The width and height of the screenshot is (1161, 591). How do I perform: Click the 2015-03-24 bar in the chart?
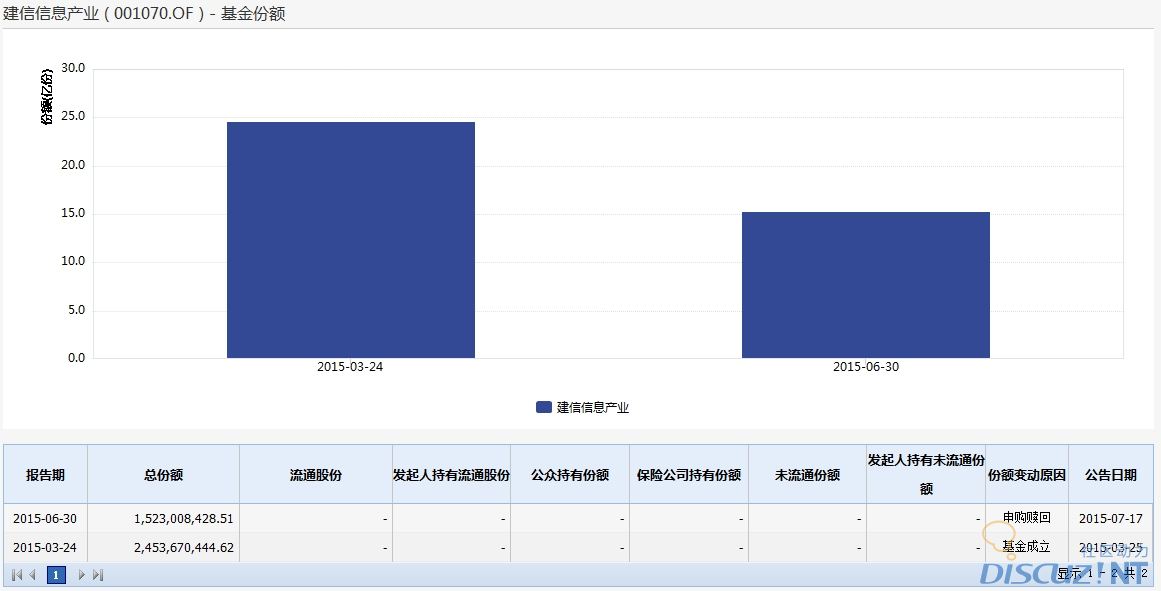pos(350,240)
